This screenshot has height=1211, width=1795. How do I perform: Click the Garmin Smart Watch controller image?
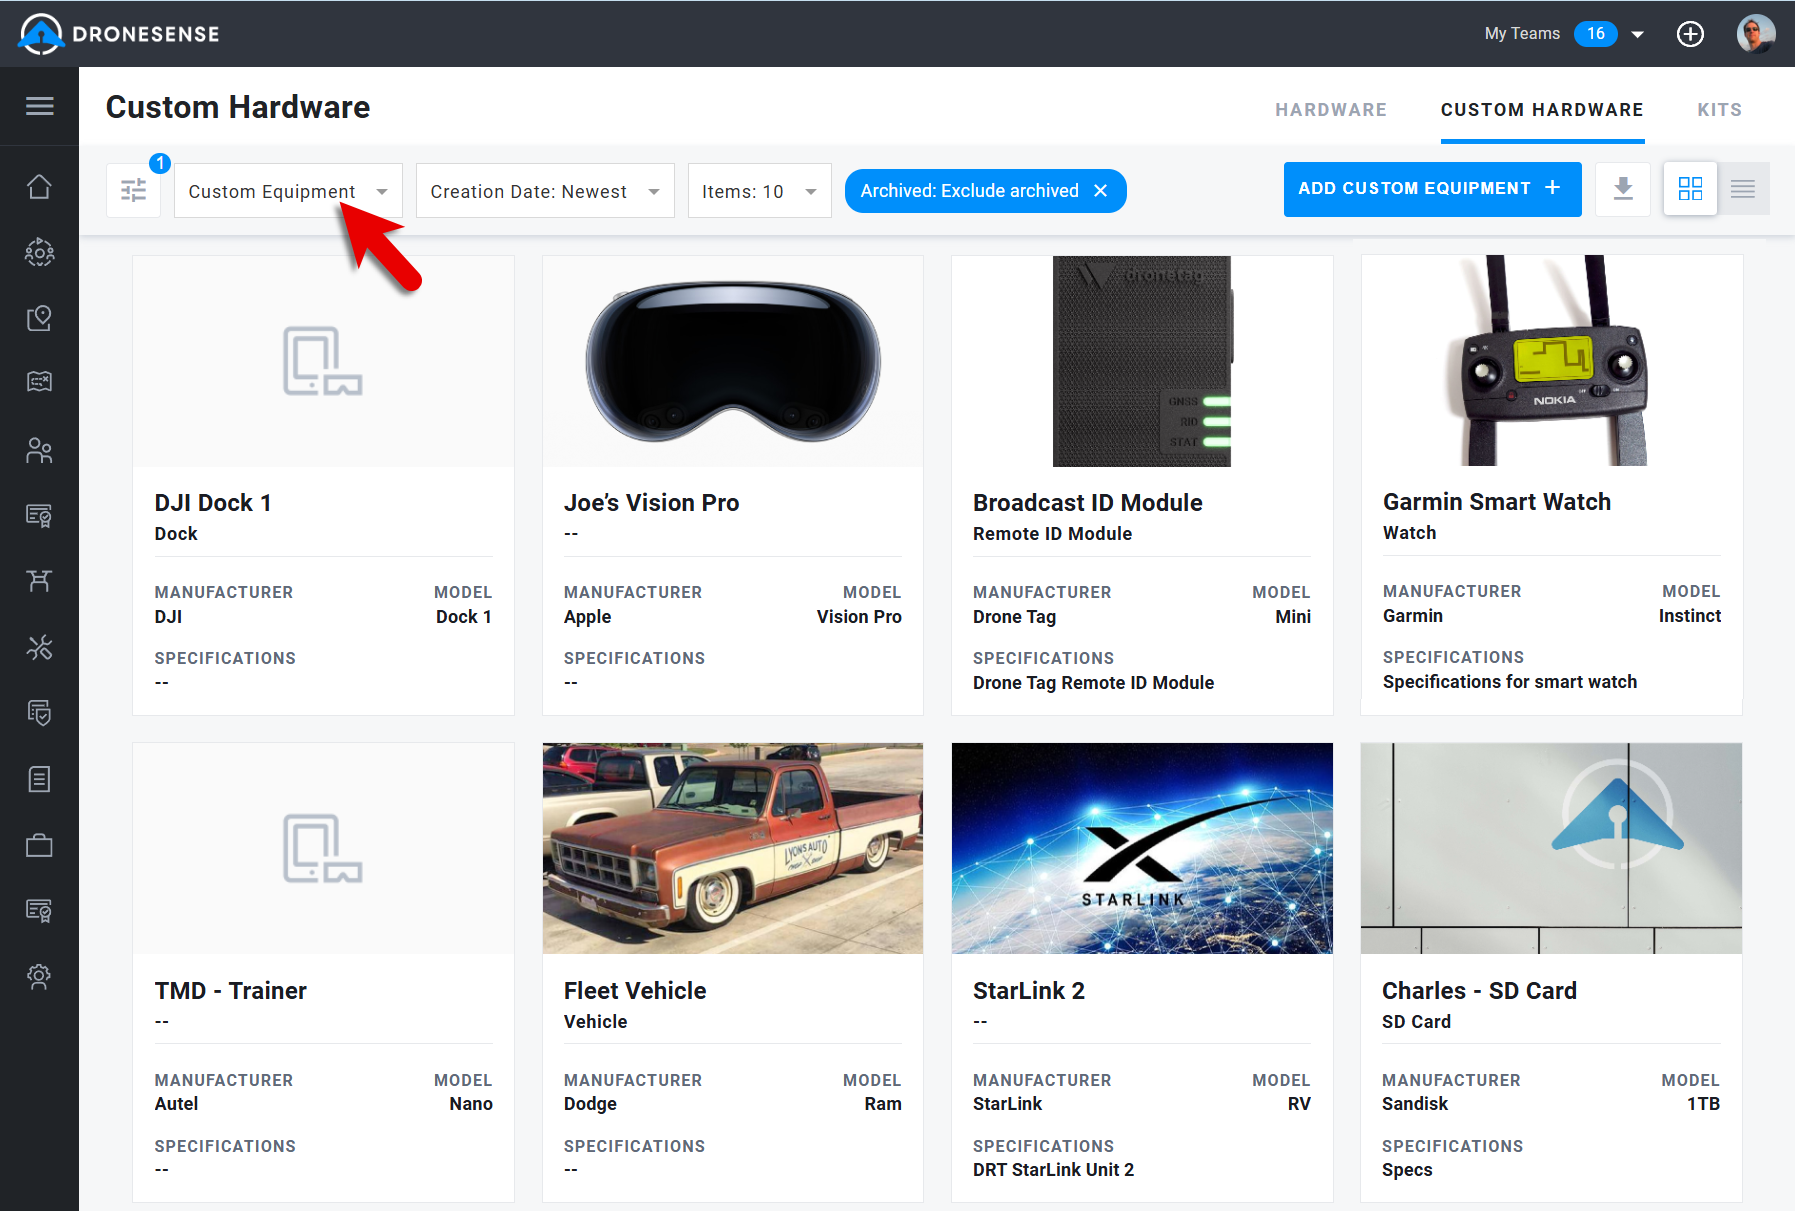(x=1552, y=360)
